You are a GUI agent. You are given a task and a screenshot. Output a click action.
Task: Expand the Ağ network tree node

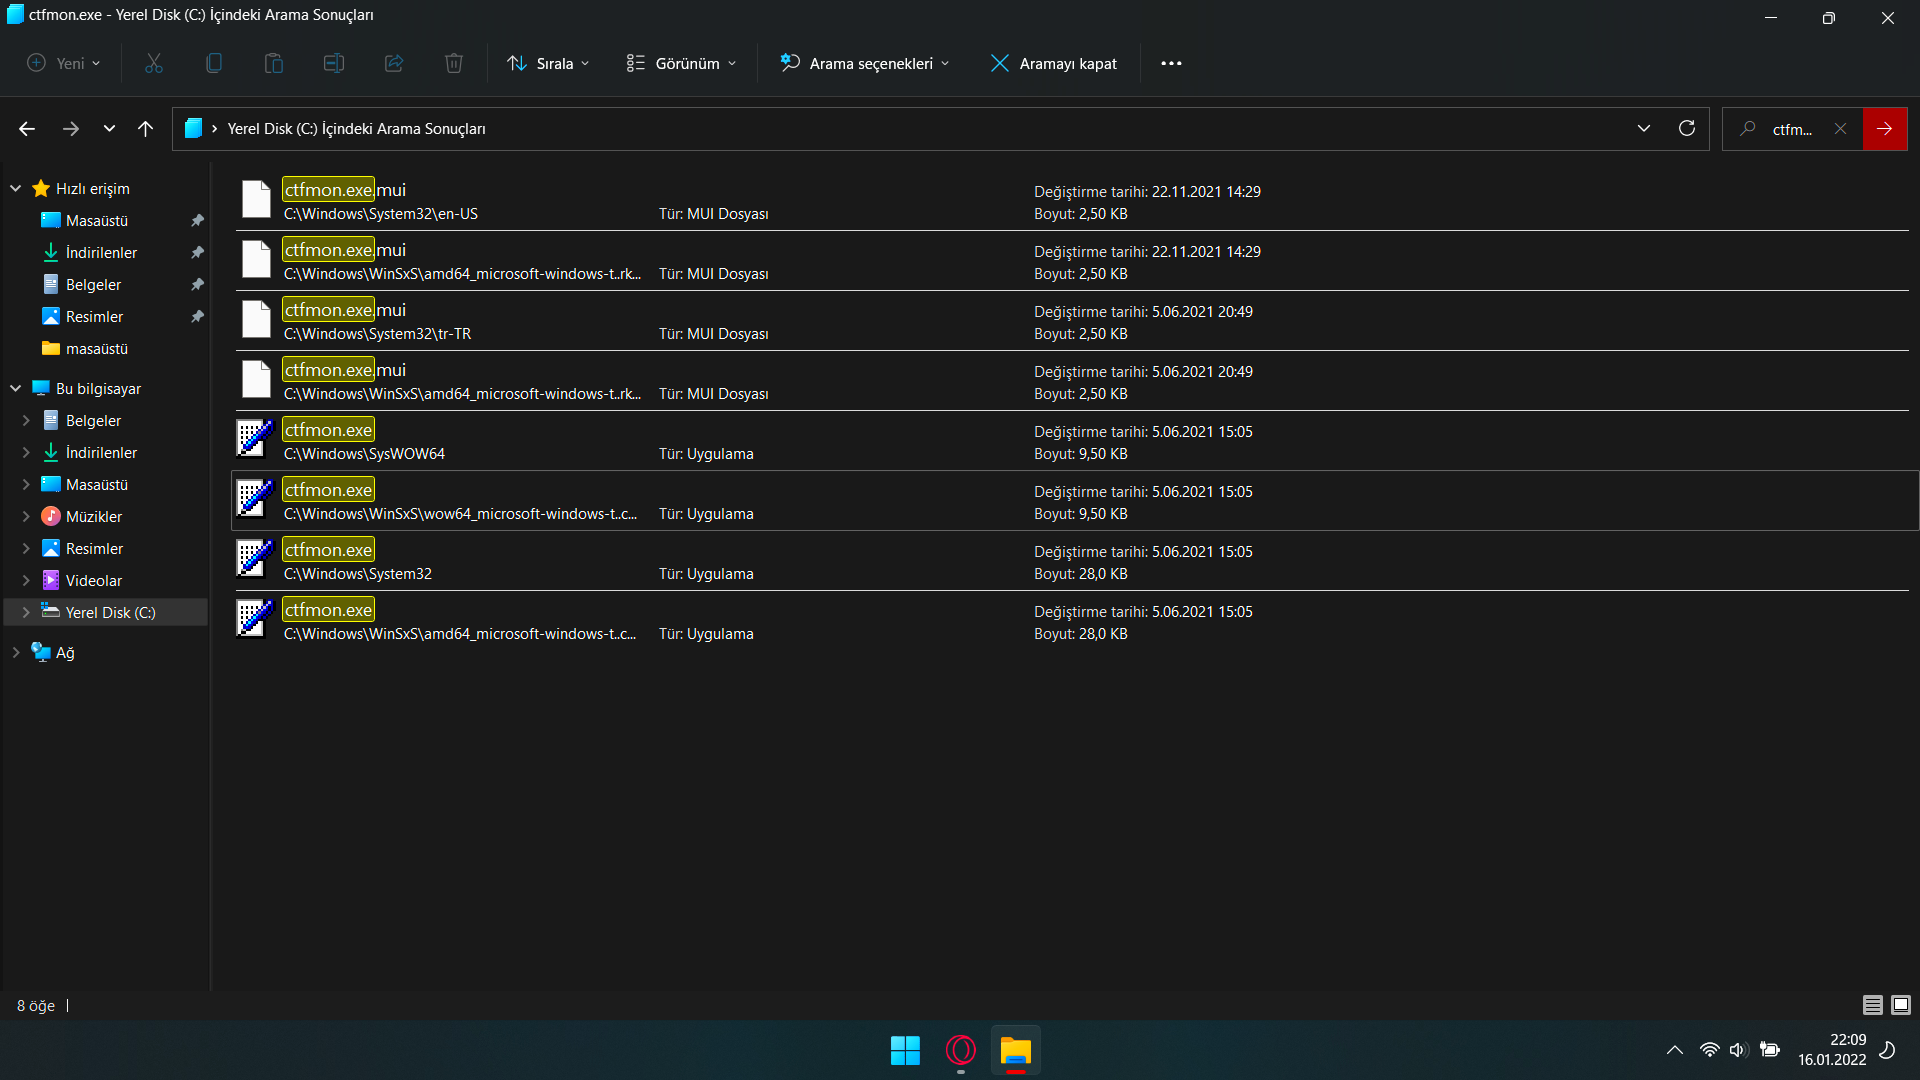pyautogui.click(x=16, y=652)
